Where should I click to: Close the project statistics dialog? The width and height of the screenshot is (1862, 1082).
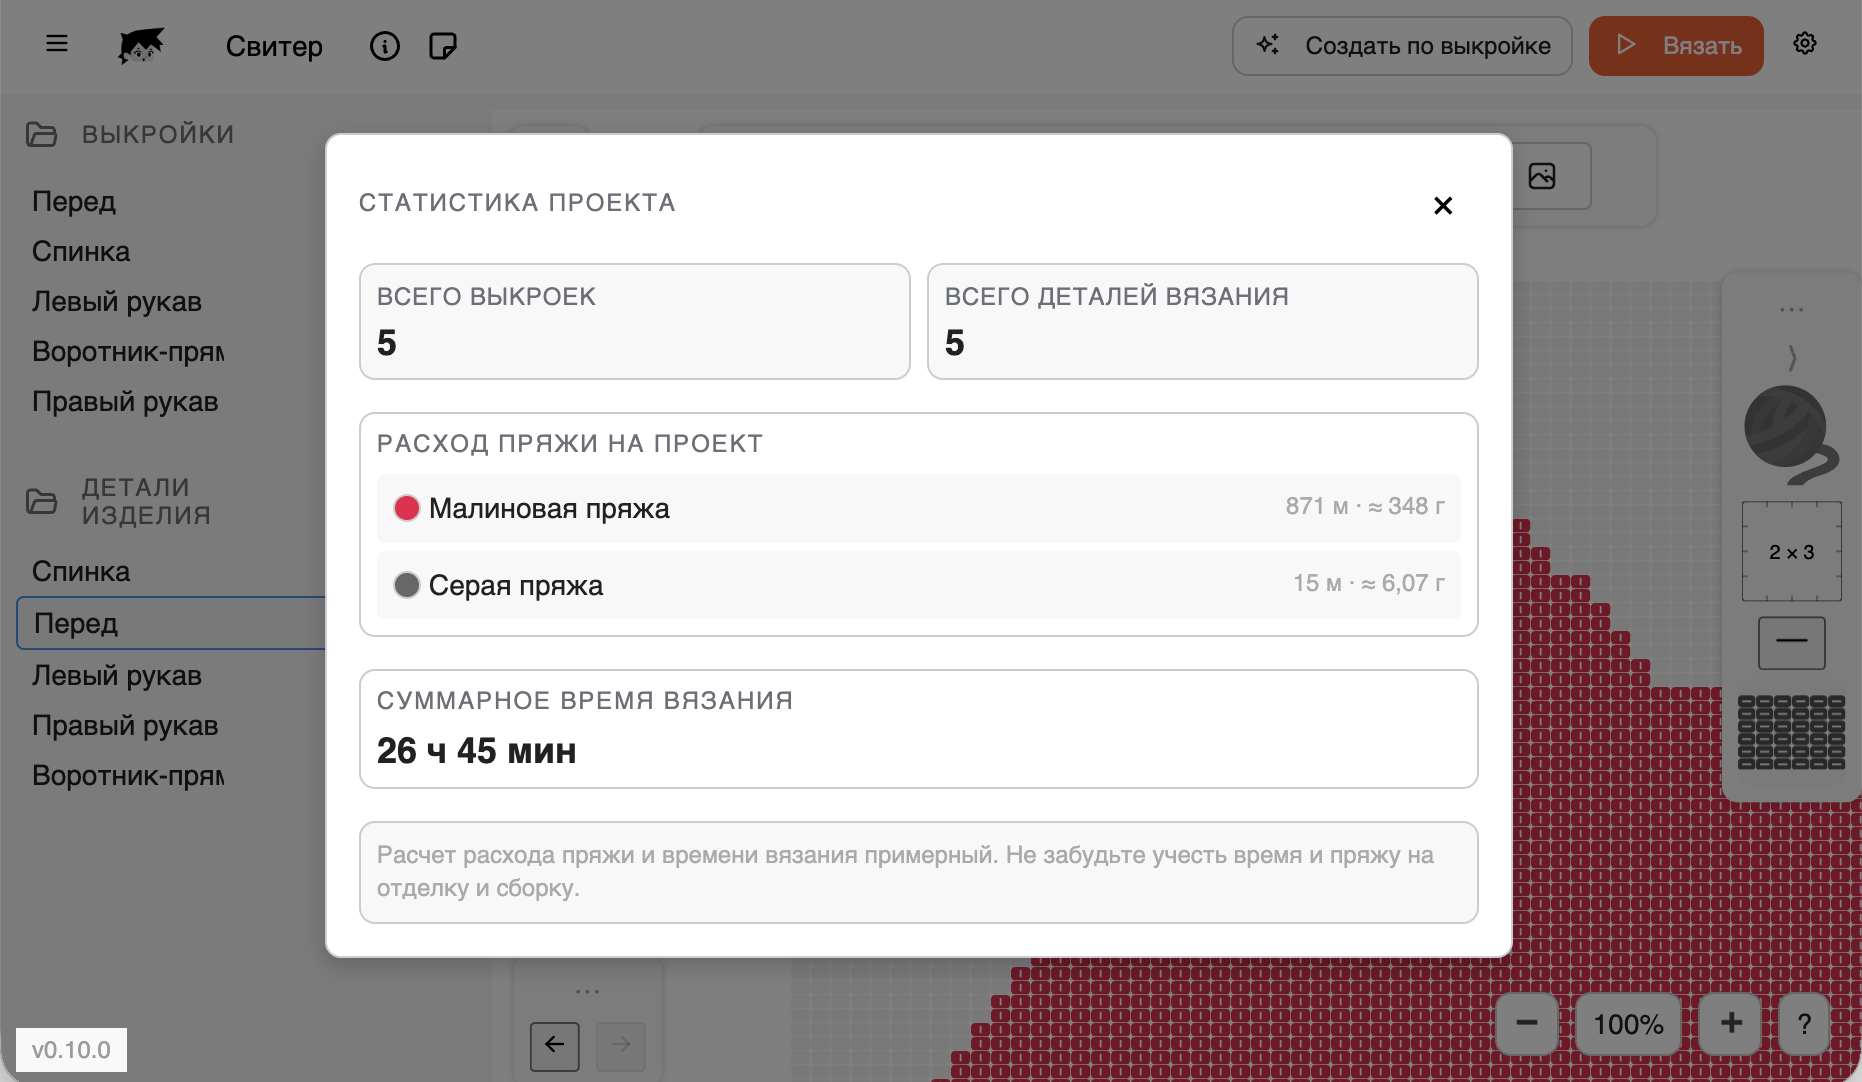[x=1443, y=205]
